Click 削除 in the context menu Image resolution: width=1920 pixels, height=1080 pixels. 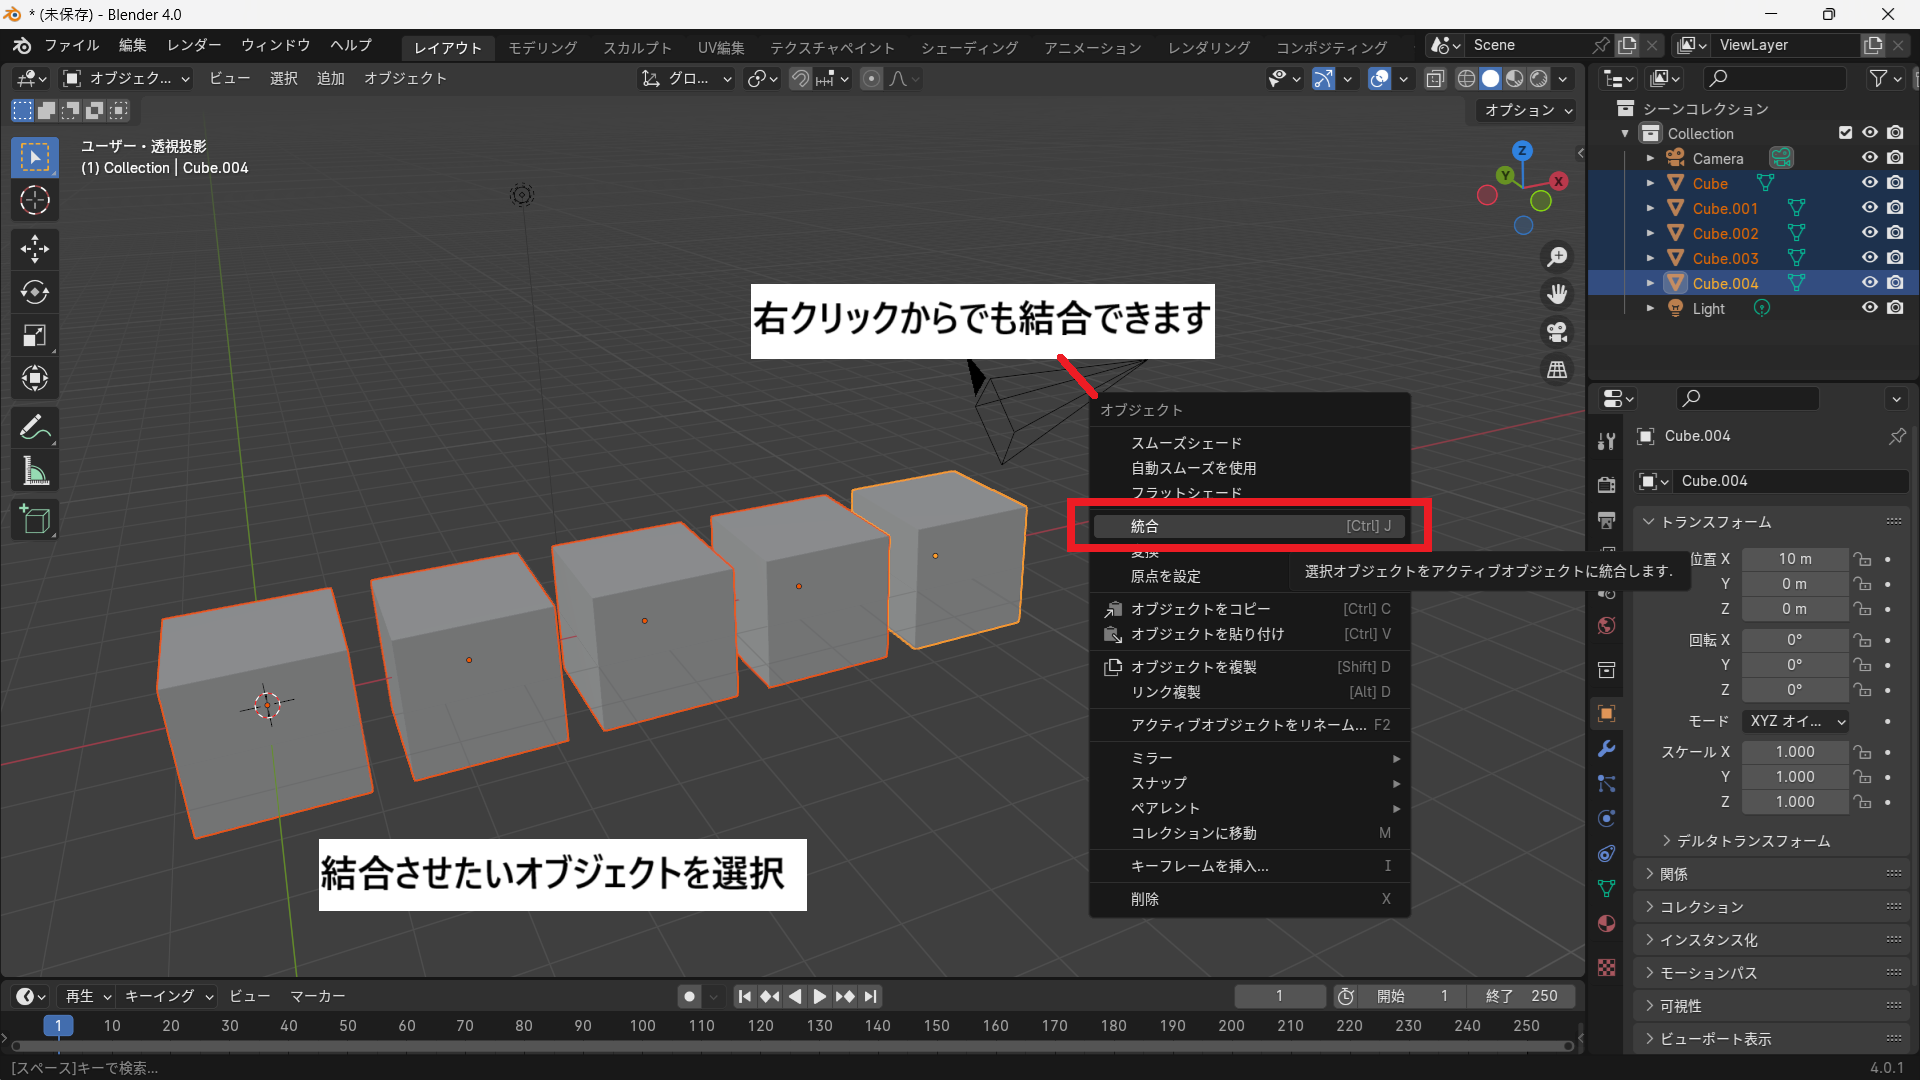(x=1145, y=899)
